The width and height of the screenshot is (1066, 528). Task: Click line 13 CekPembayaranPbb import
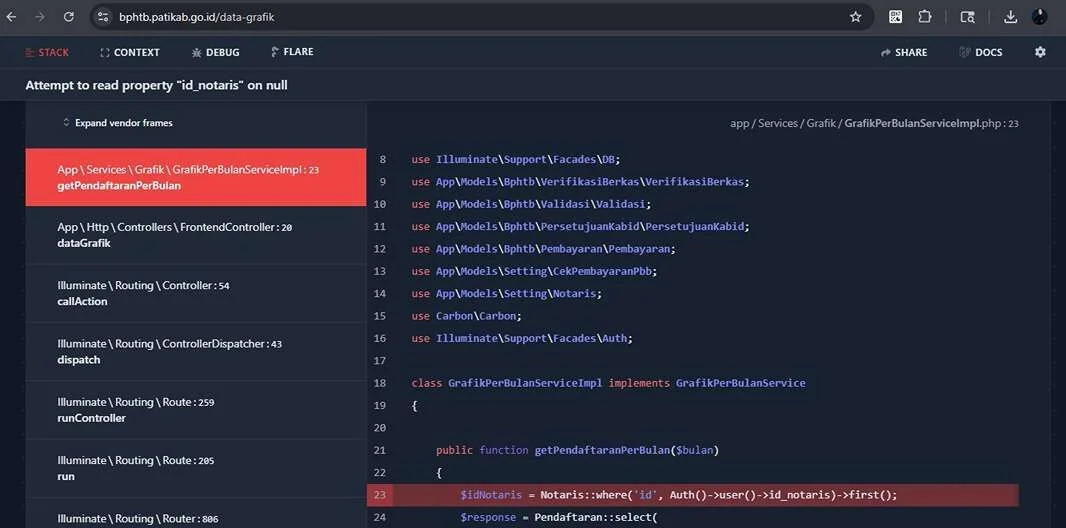534,271
